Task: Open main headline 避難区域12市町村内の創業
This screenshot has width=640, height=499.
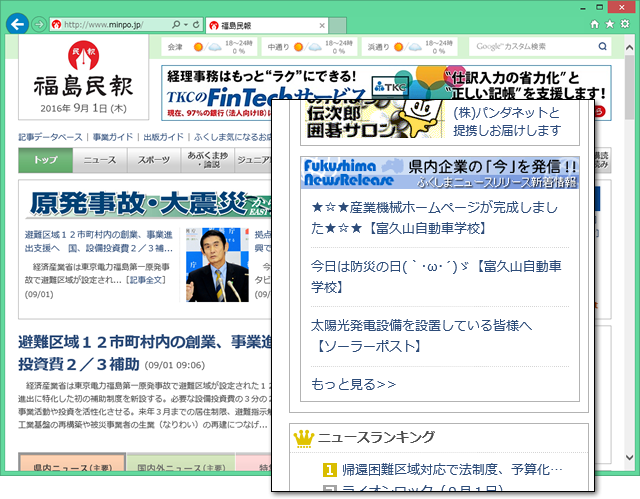Action: click(145, 353)
